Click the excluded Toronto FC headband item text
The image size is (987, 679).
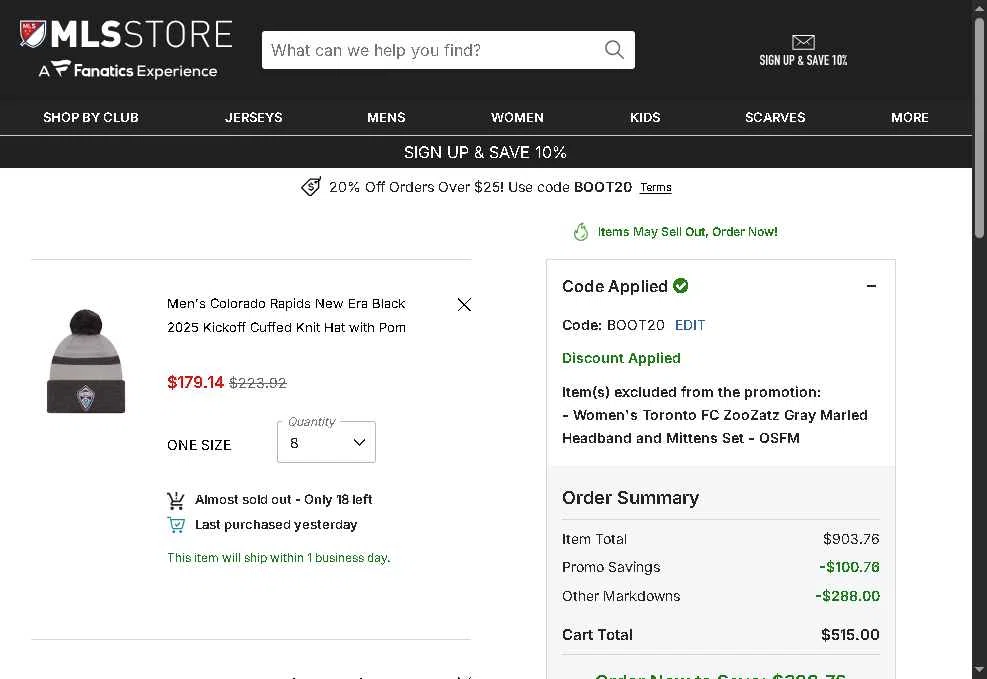pos(715,427)
